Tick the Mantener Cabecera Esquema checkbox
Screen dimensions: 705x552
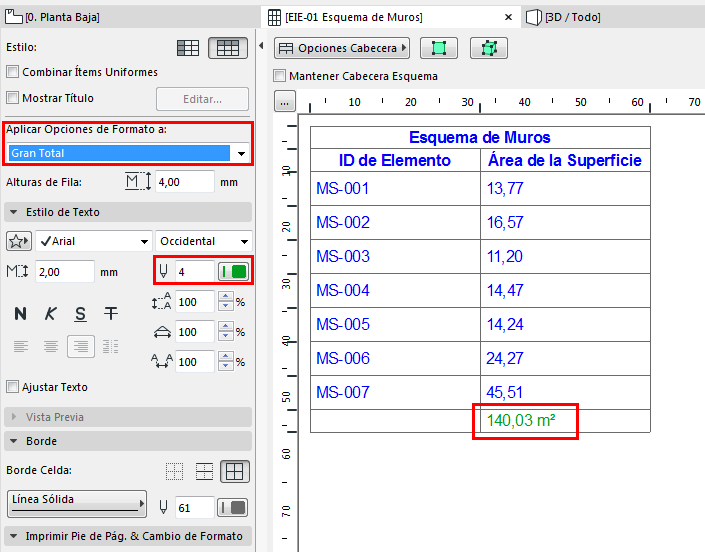point(280,76)
